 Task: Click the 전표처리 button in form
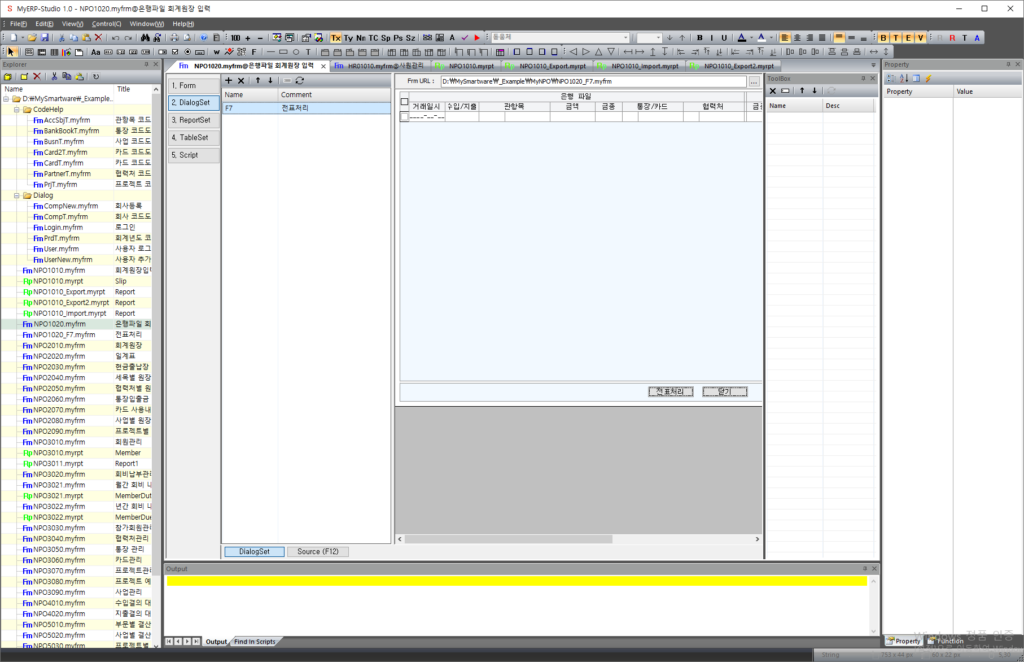[x=671, y=392]
